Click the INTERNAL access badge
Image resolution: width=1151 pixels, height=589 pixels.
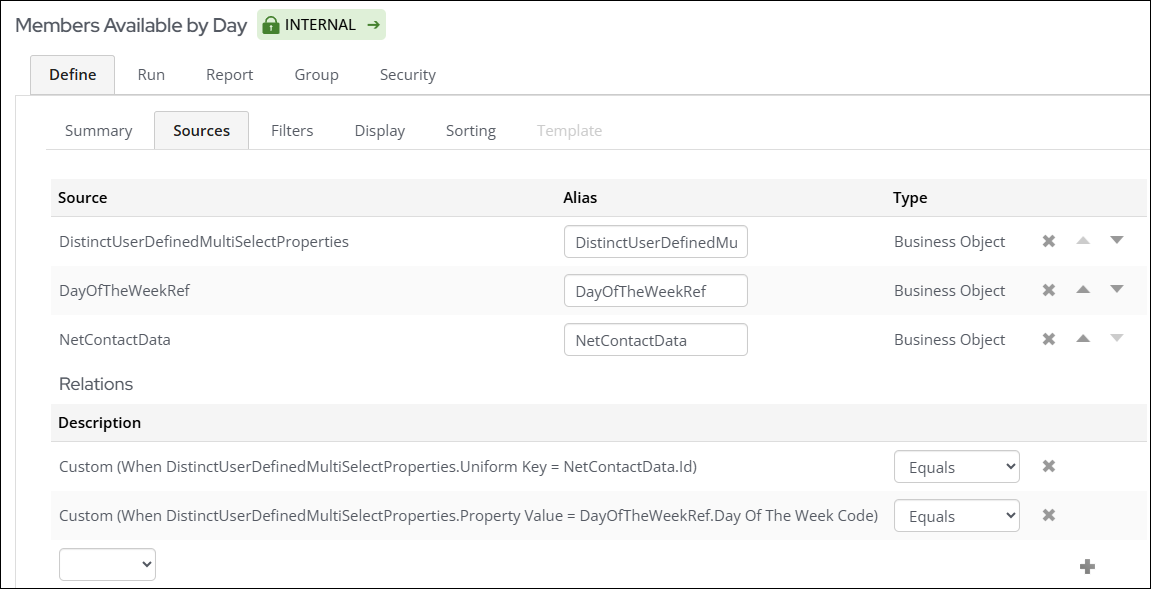(321, 25)
